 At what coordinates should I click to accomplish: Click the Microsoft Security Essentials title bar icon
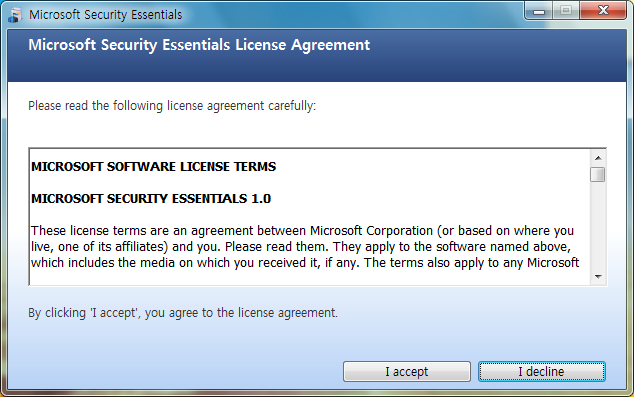[15, 15]
